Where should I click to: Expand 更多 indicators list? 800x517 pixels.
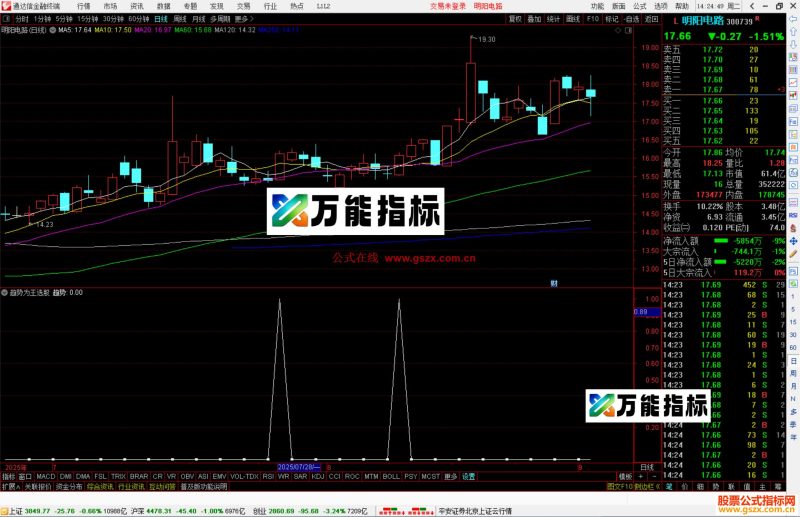click(451, 476)
